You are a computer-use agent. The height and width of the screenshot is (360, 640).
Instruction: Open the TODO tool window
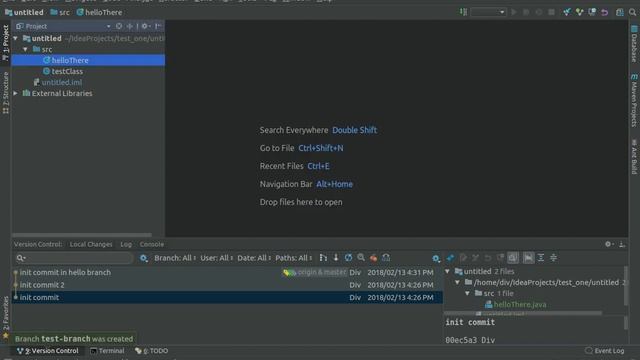coord(151,351)
